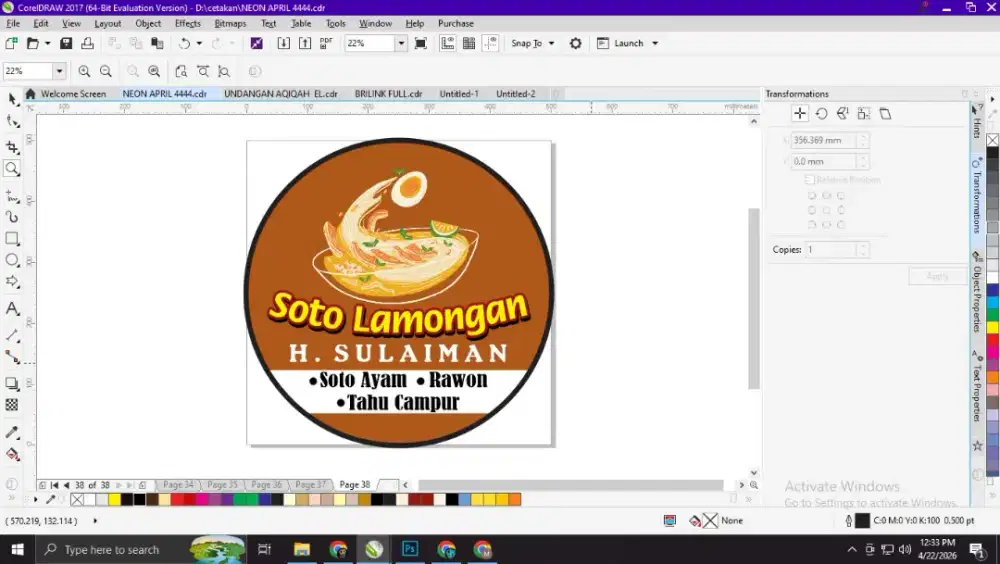
Task: Select the Transparency tool
Action: [x=12, y=405]
